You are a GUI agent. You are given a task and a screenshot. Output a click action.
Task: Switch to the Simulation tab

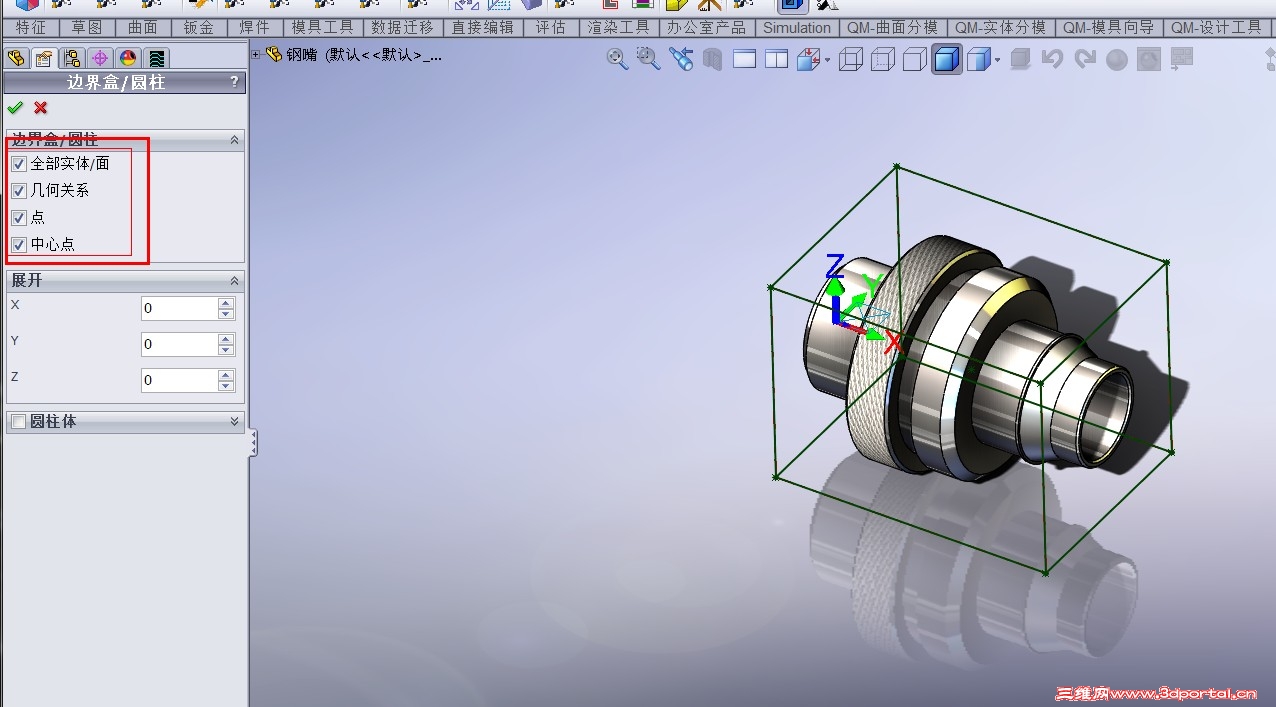click(797, 28)
